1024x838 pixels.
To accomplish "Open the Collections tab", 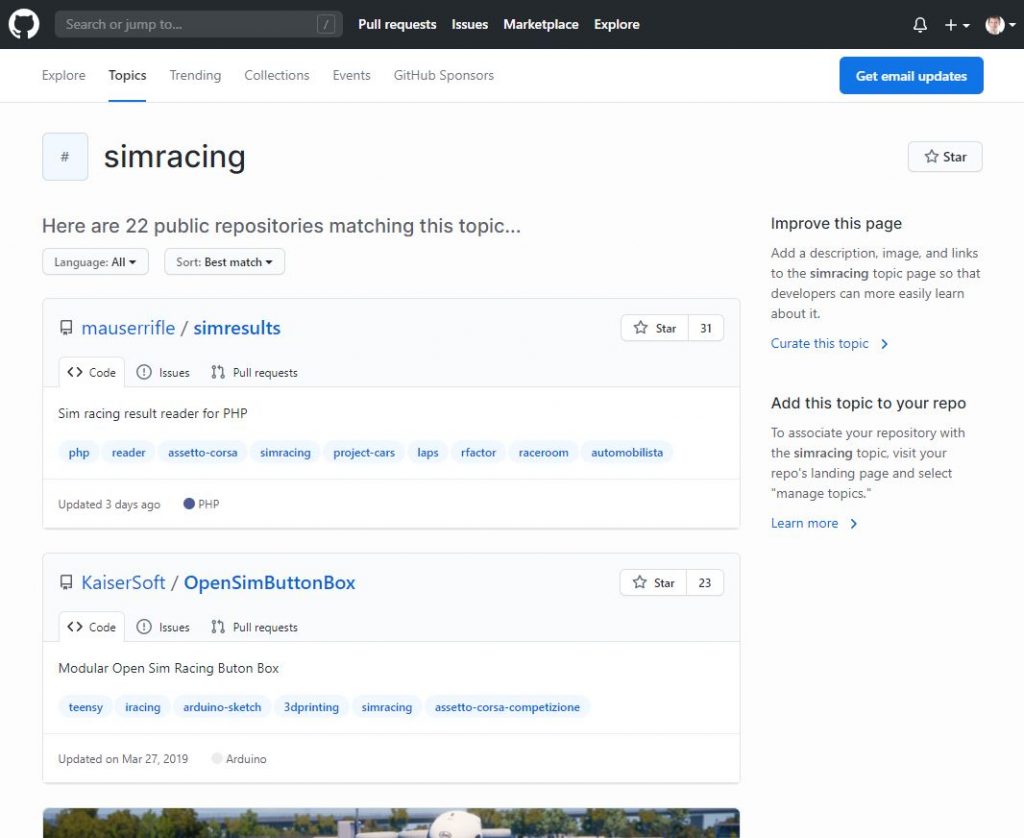I will click(x=277, y=75).
